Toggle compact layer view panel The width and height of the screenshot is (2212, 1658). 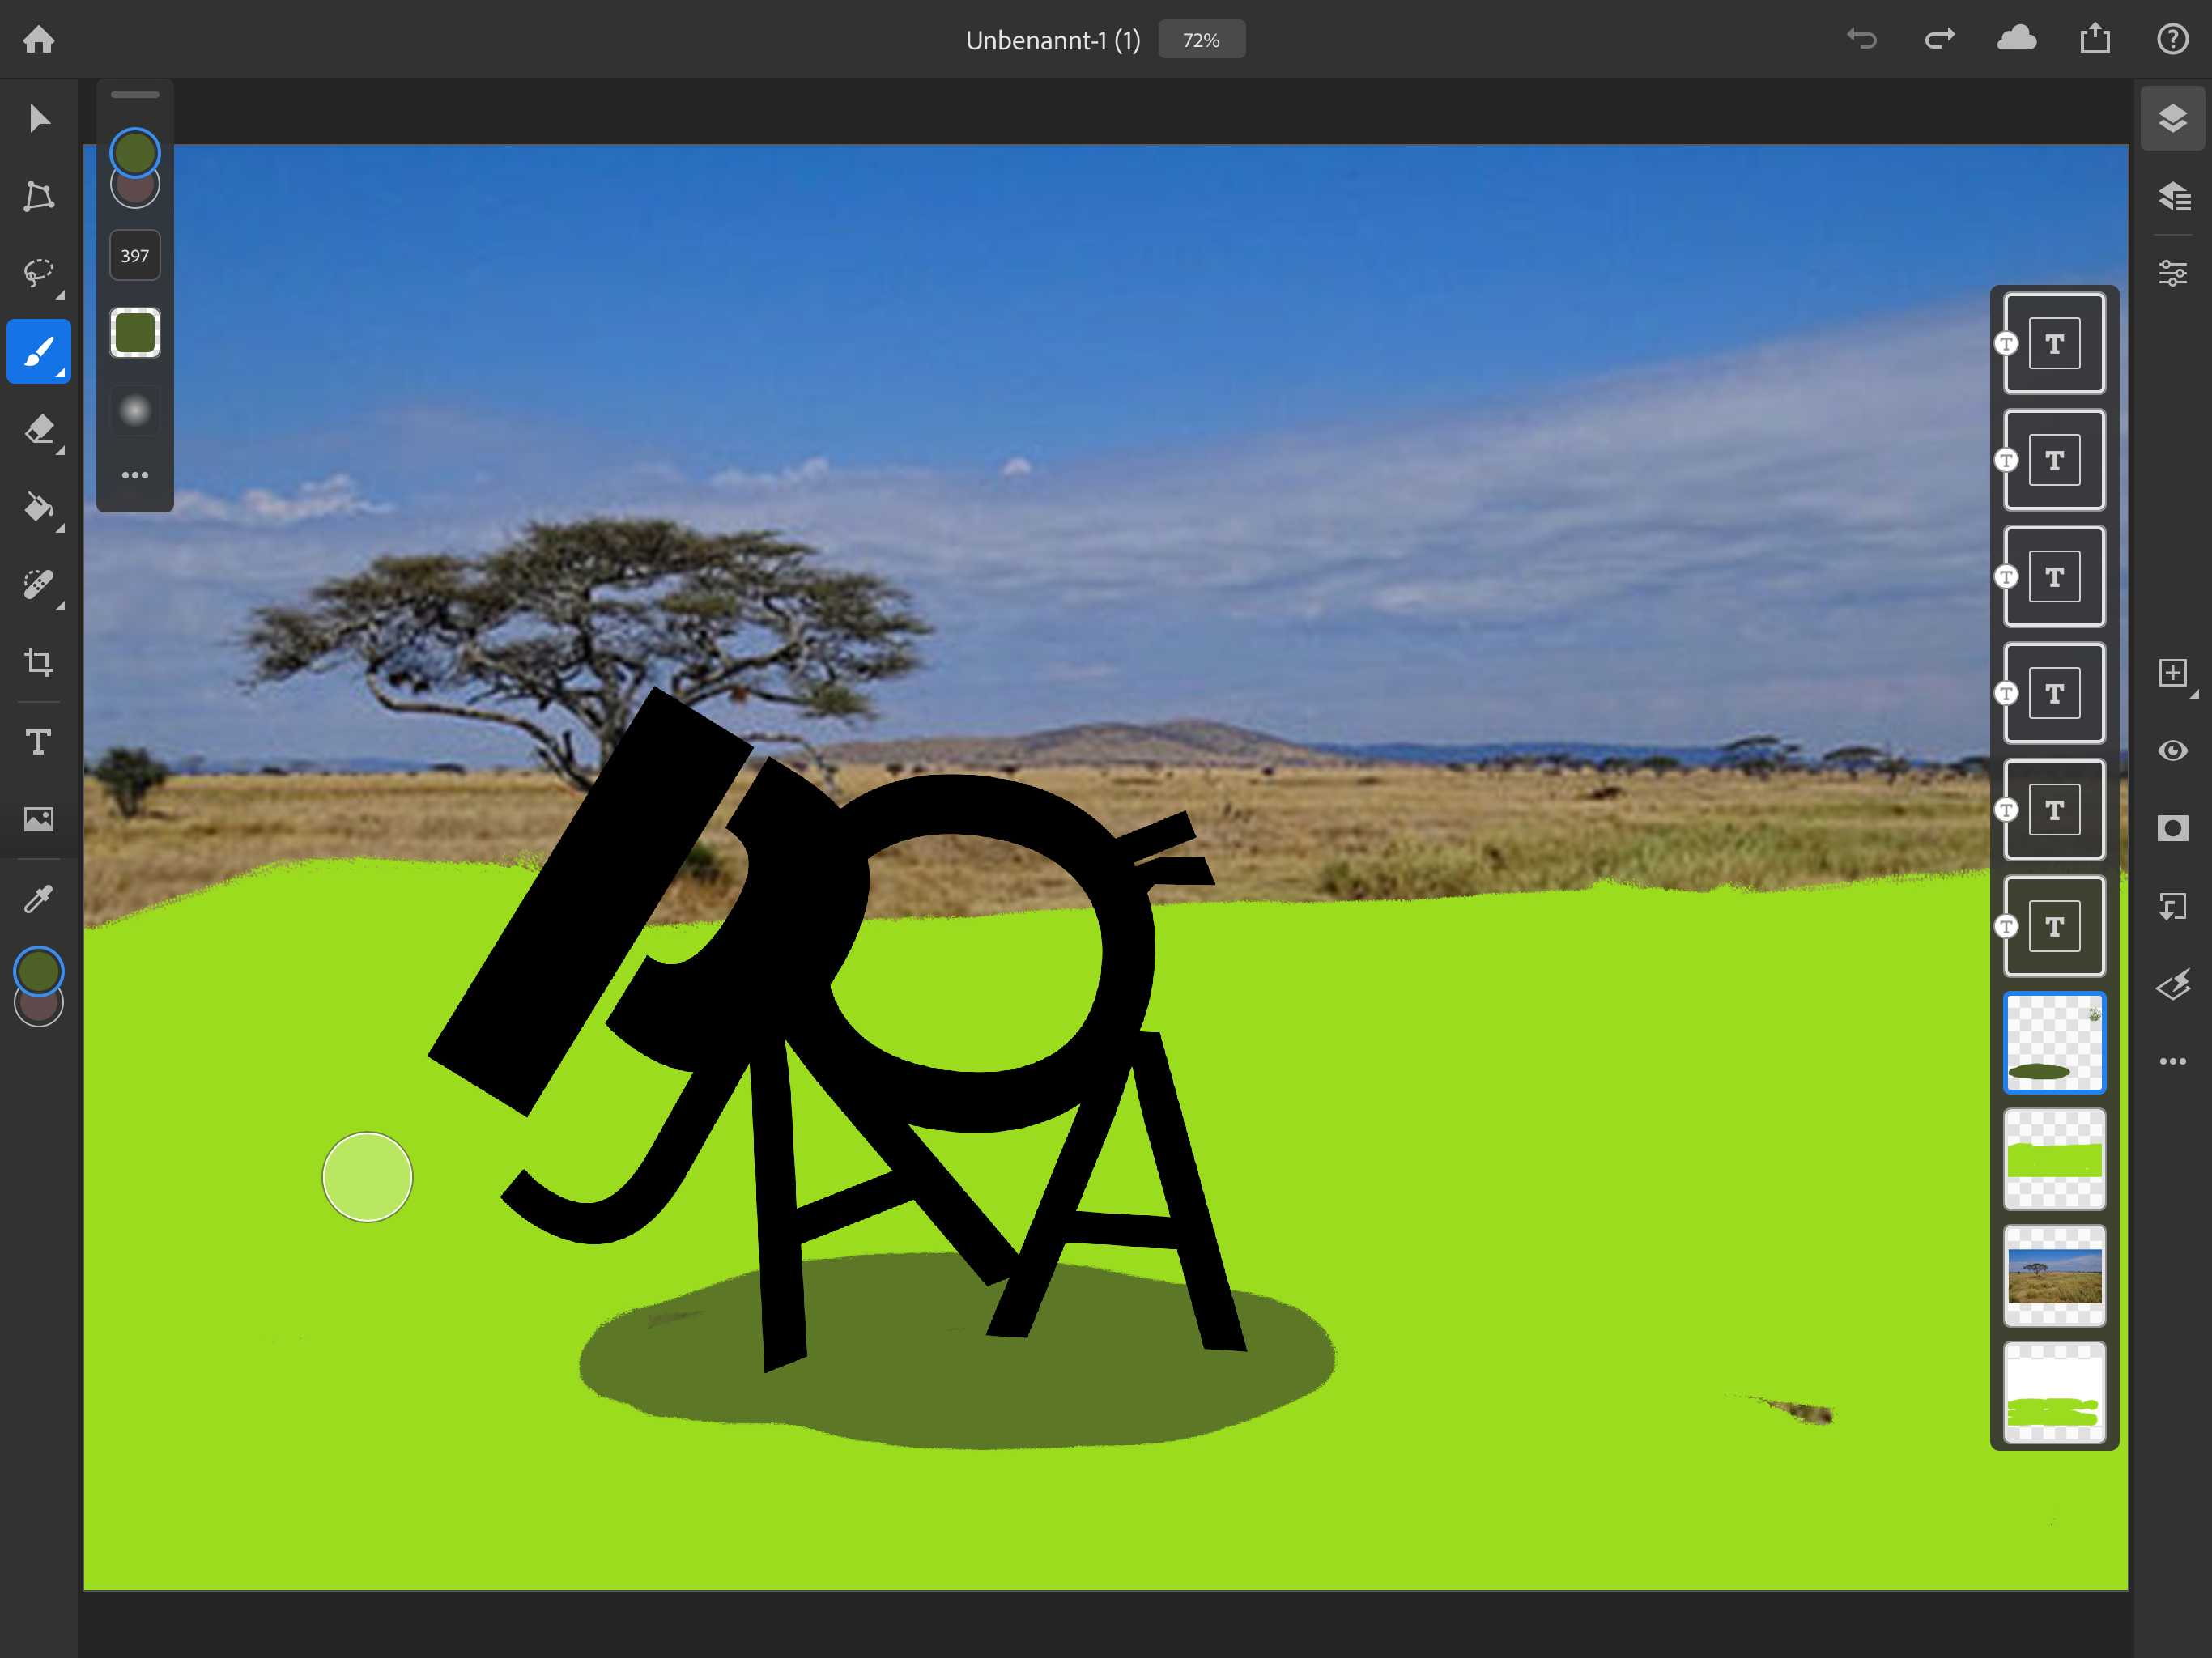click(x=2172, y=119)
